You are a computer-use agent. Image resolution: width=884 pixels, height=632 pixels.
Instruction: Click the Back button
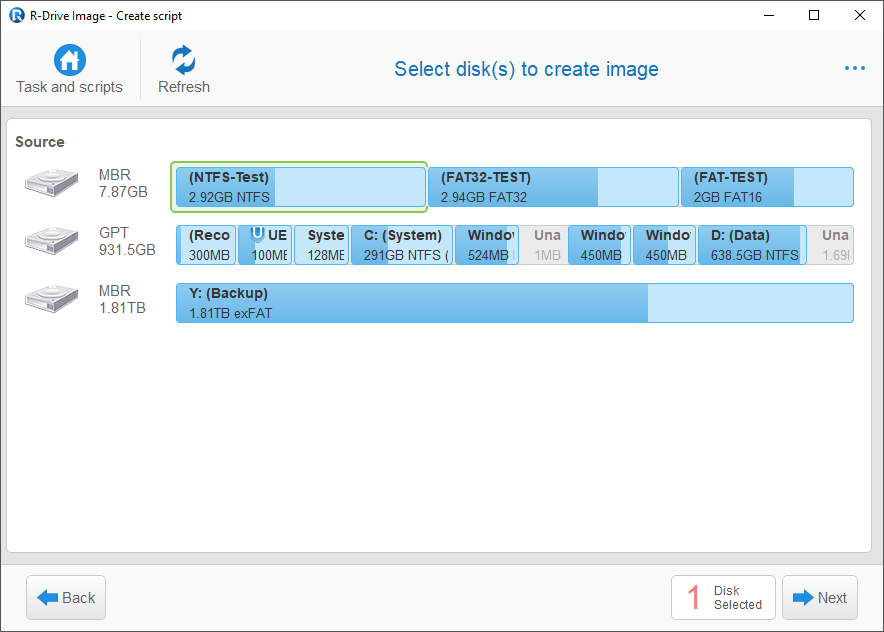[x=66, y=598]
